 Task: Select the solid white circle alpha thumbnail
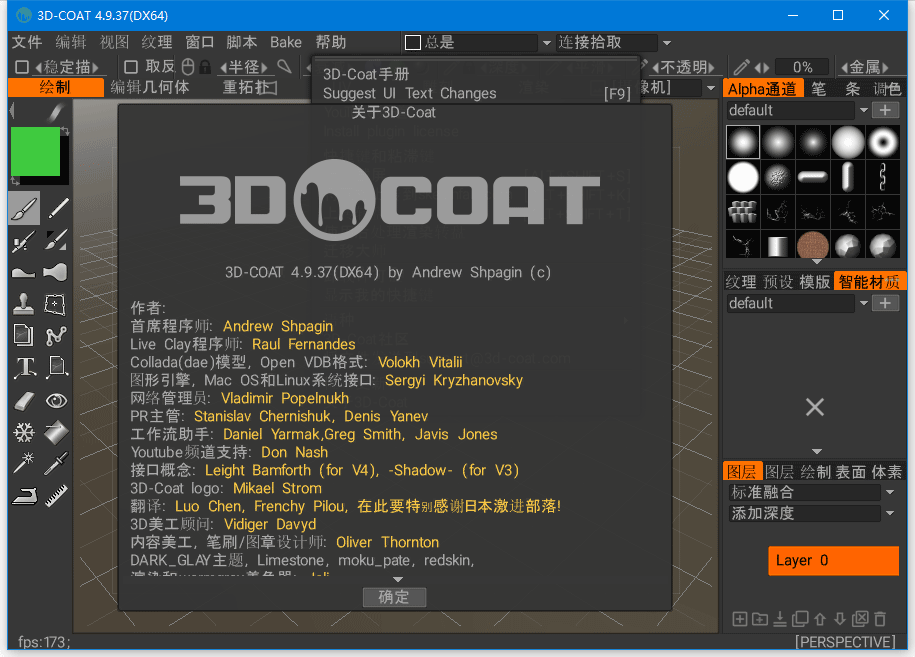click(x=743, y=177)
